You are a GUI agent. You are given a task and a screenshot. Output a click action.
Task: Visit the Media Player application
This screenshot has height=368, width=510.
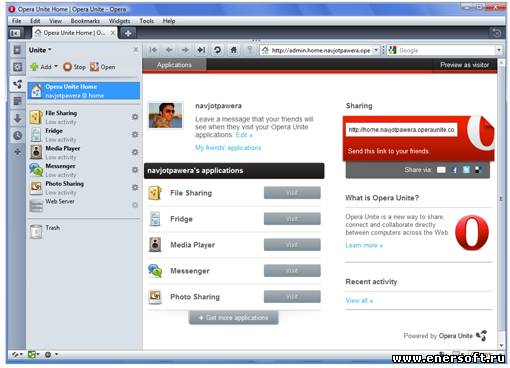point(292,245)
